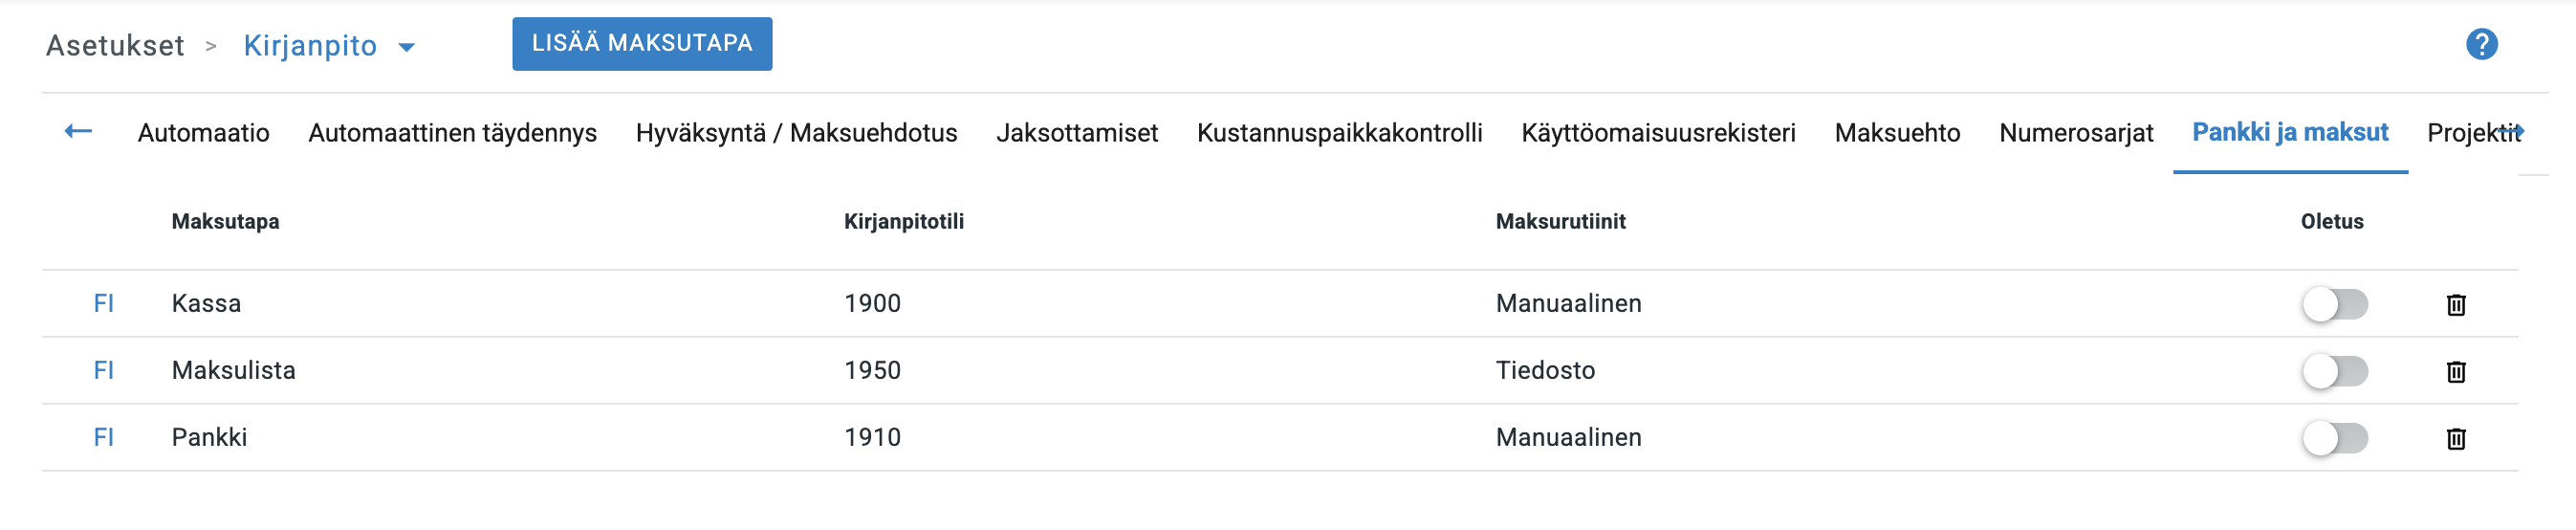Screen dimensions: 2576x530
Task: Open the Käyttöomaisuusrekisteri tab
Action: [x=1657, y=133]
